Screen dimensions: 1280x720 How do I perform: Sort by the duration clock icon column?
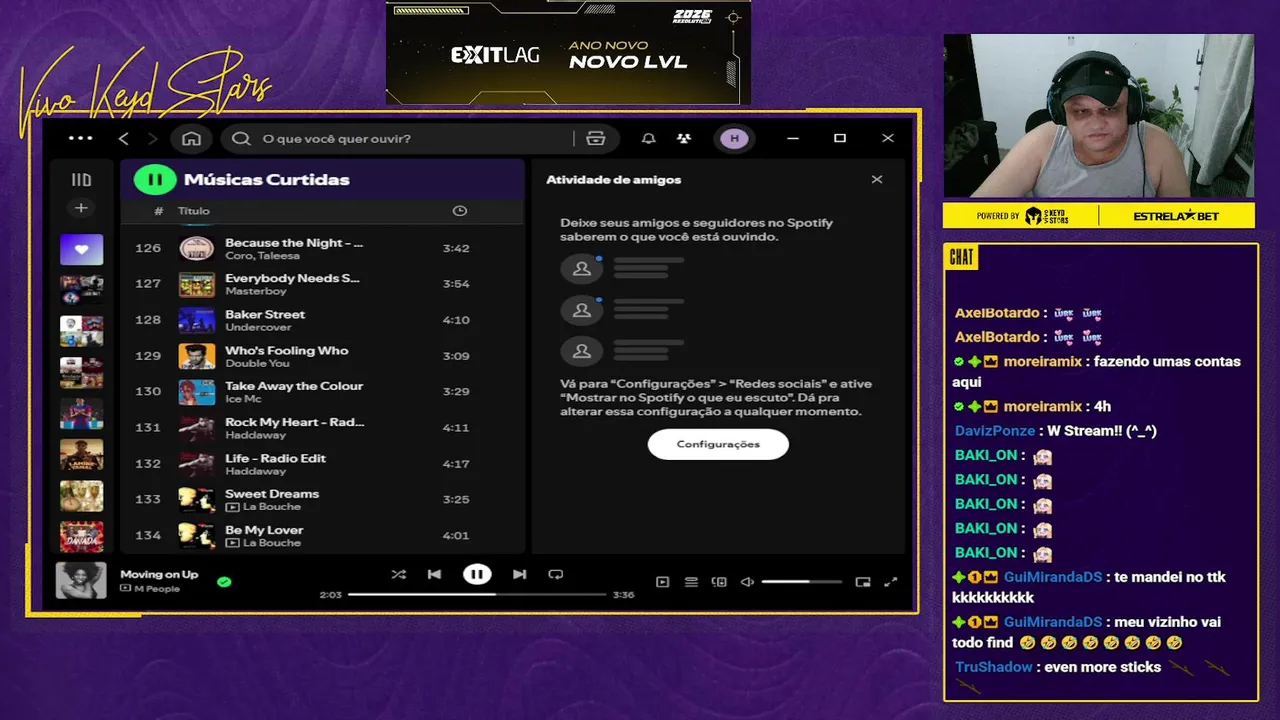point(460,211)
